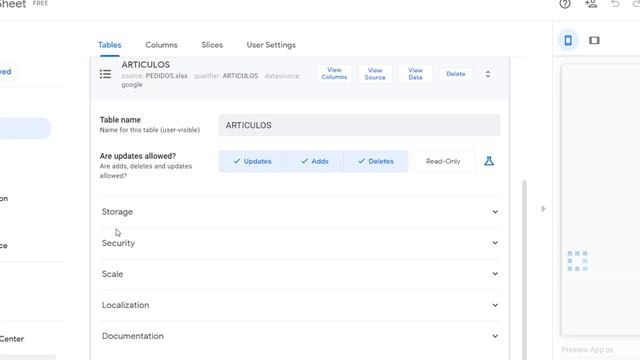The image size is (640, 360).
Task: Switch to the Tables tab
Action: pyautogui.click(x=109, y=45)
